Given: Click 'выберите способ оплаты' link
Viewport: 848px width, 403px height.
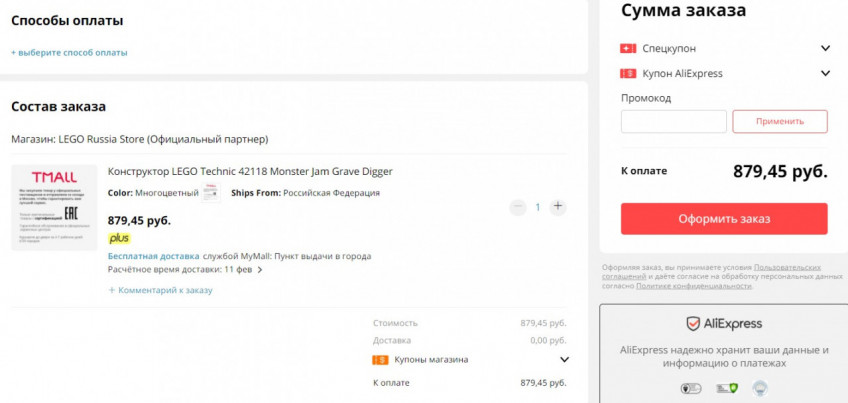Looking at the screenshot, I should [69, 52].
